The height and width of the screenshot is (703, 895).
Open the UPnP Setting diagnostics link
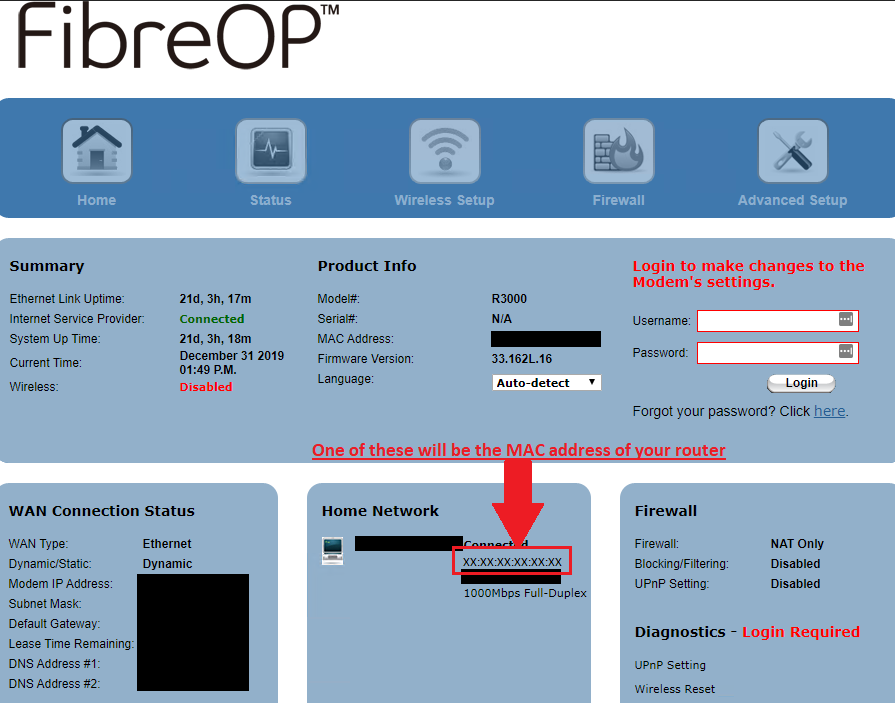670,665
